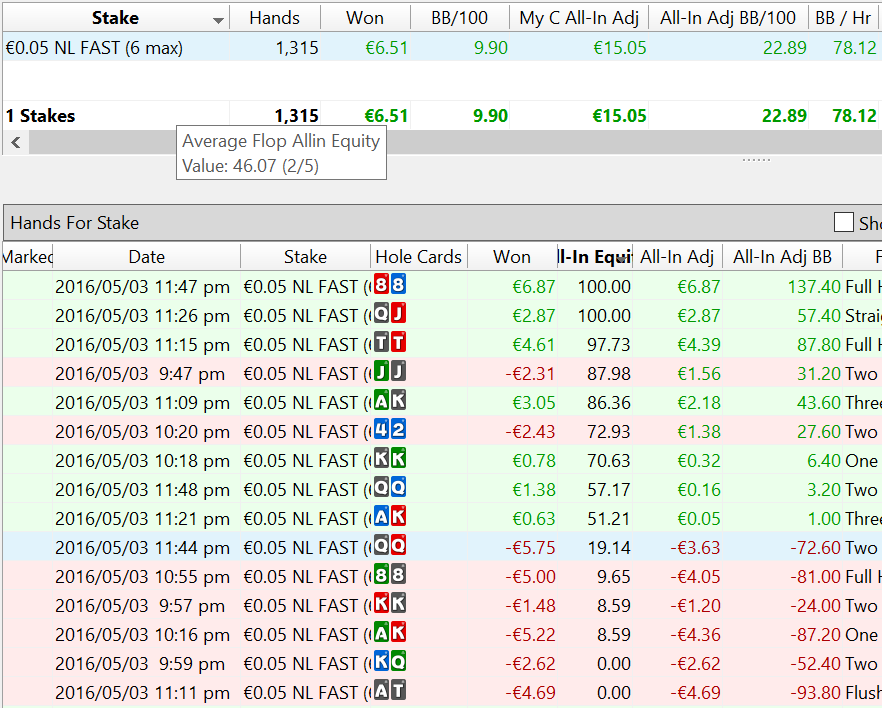Click the Hands For Stake panel title
The width and height of the screenshot is (882, 708).
tap(75, 223)
